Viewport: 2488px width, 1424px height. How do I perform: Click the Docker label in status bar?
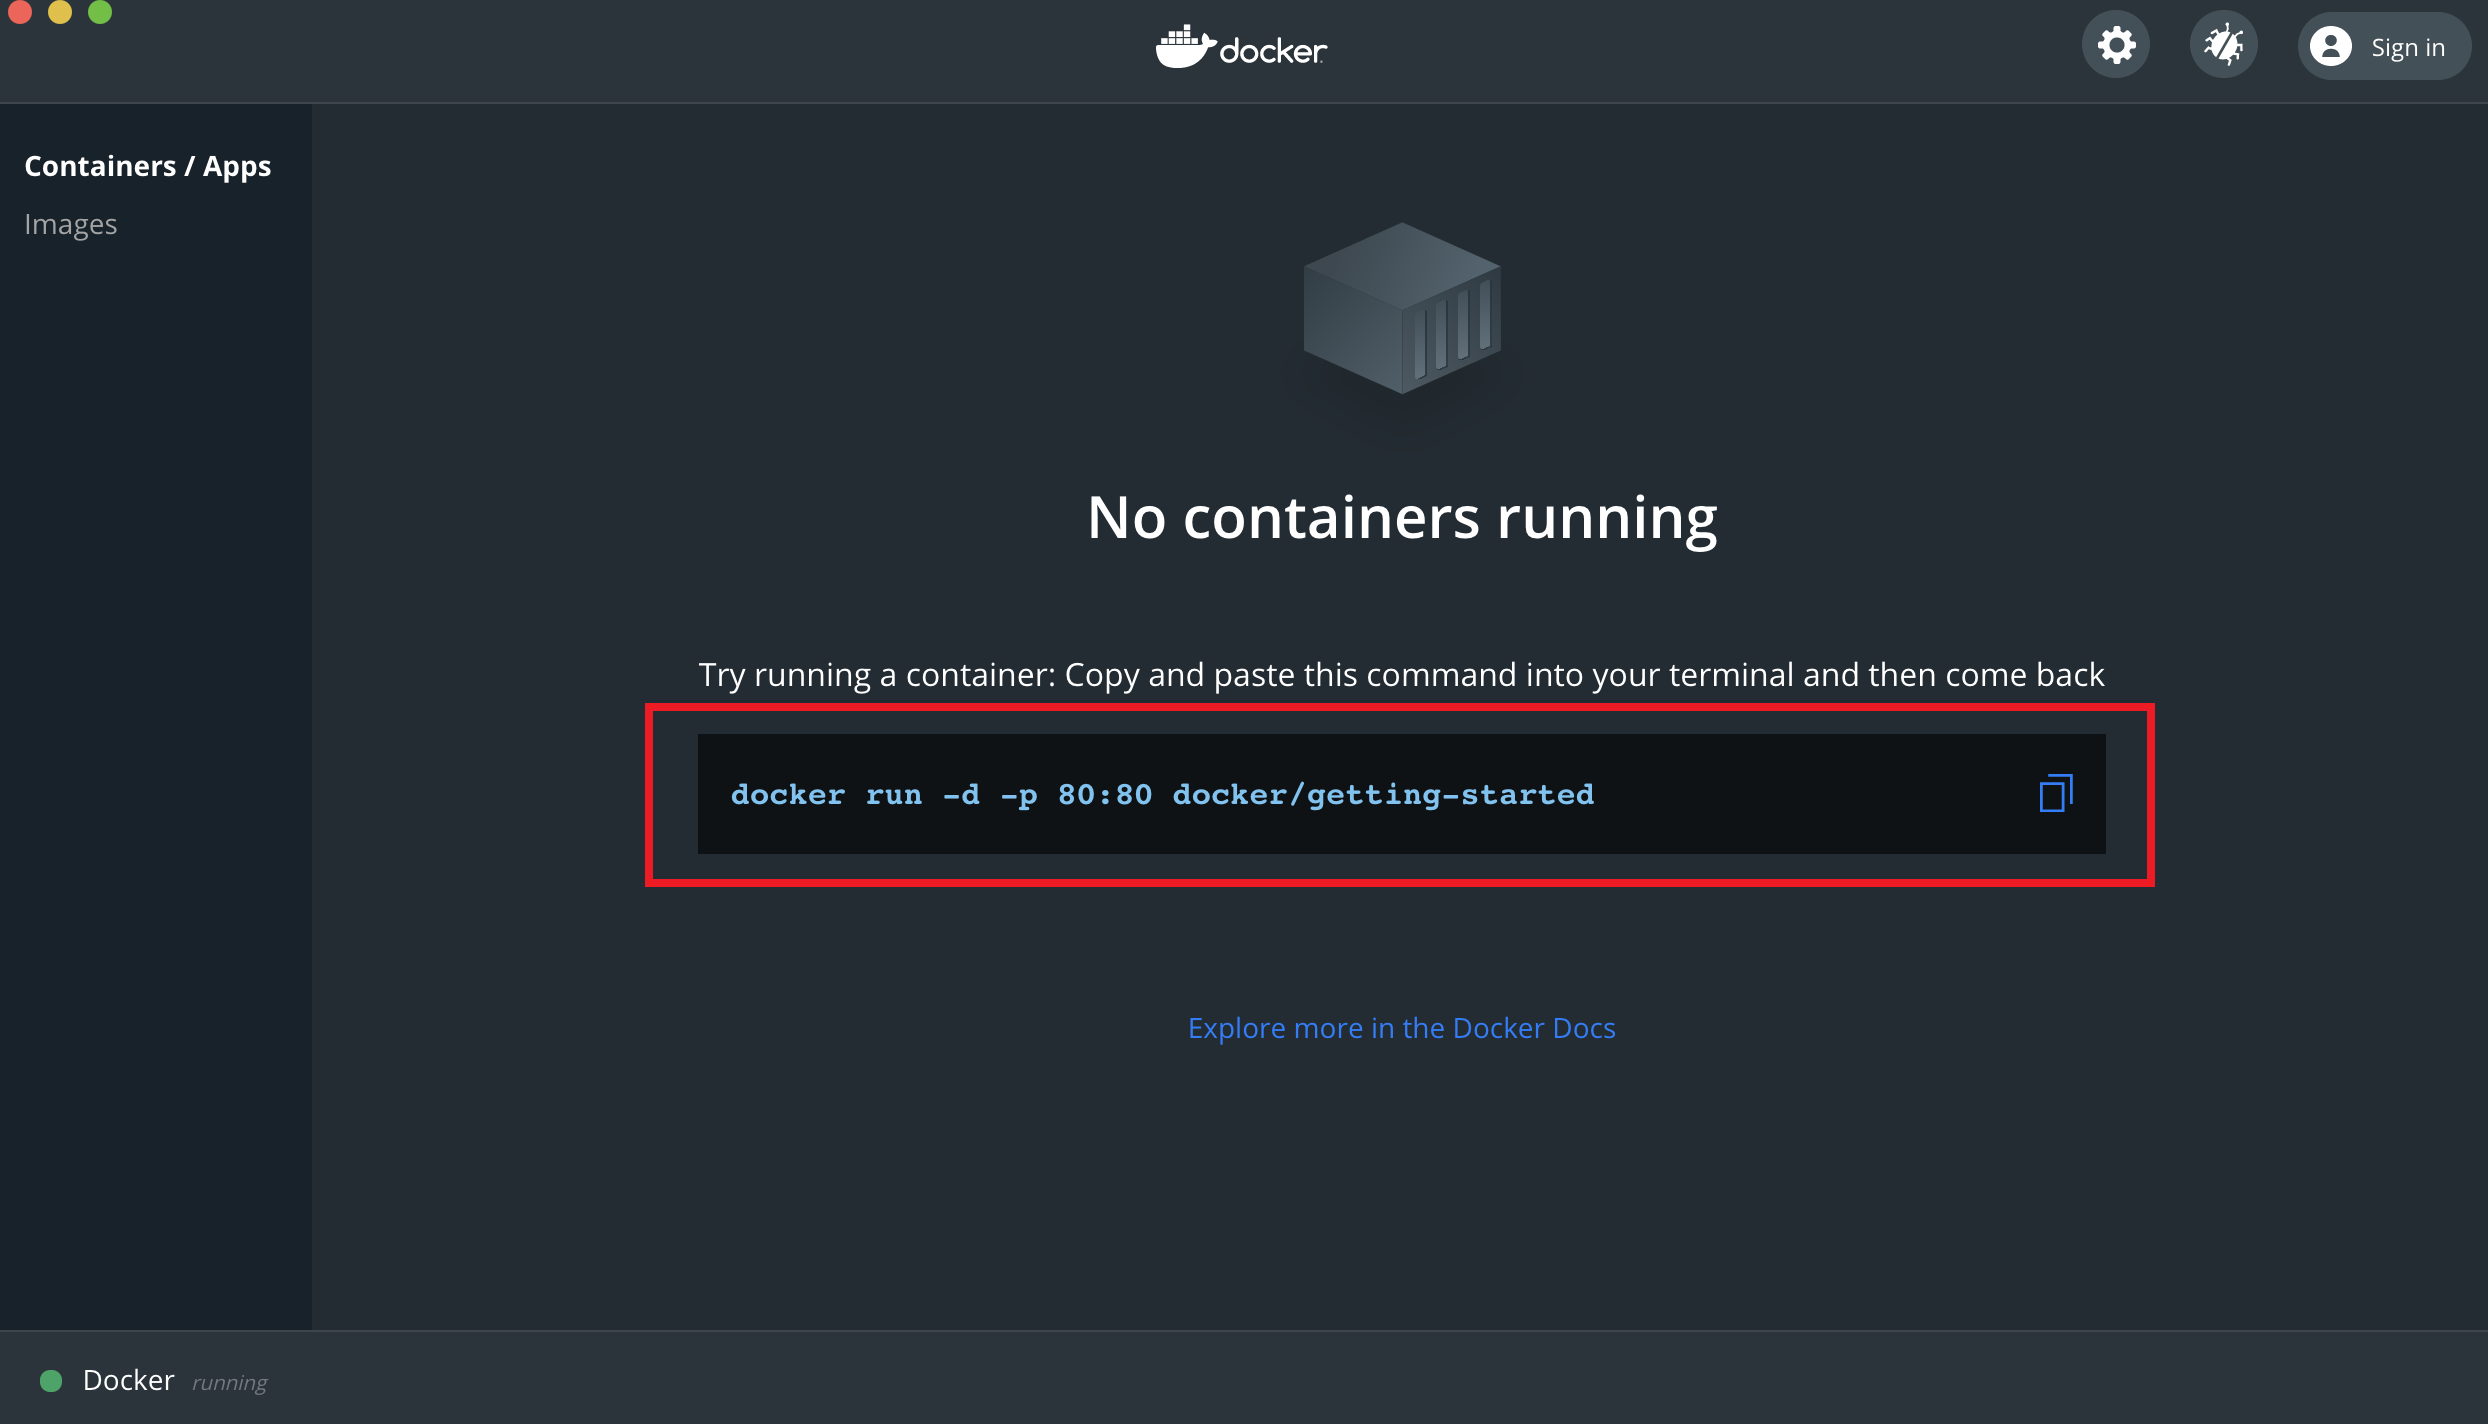click(128, 1380)
